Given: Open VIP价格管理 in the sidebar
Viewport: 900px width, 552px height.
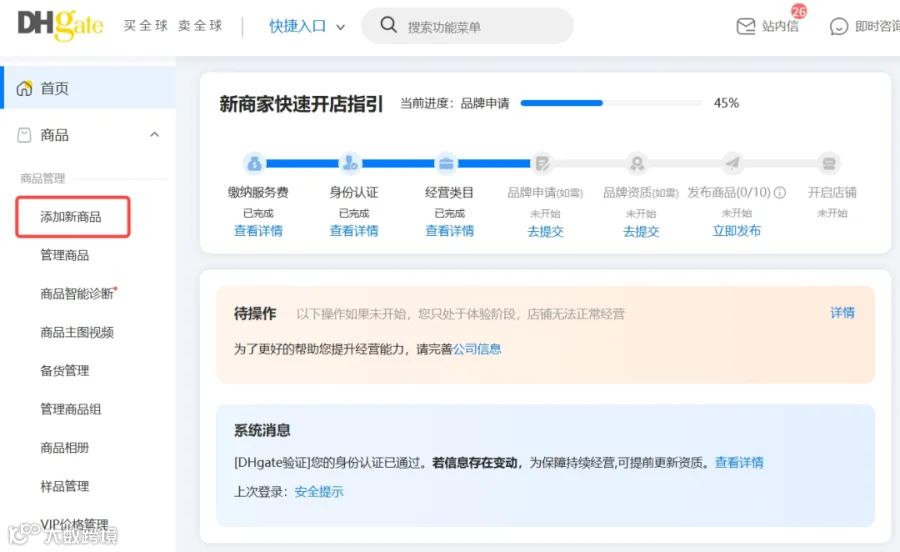Looking at the screenshot, I should 74,524.
